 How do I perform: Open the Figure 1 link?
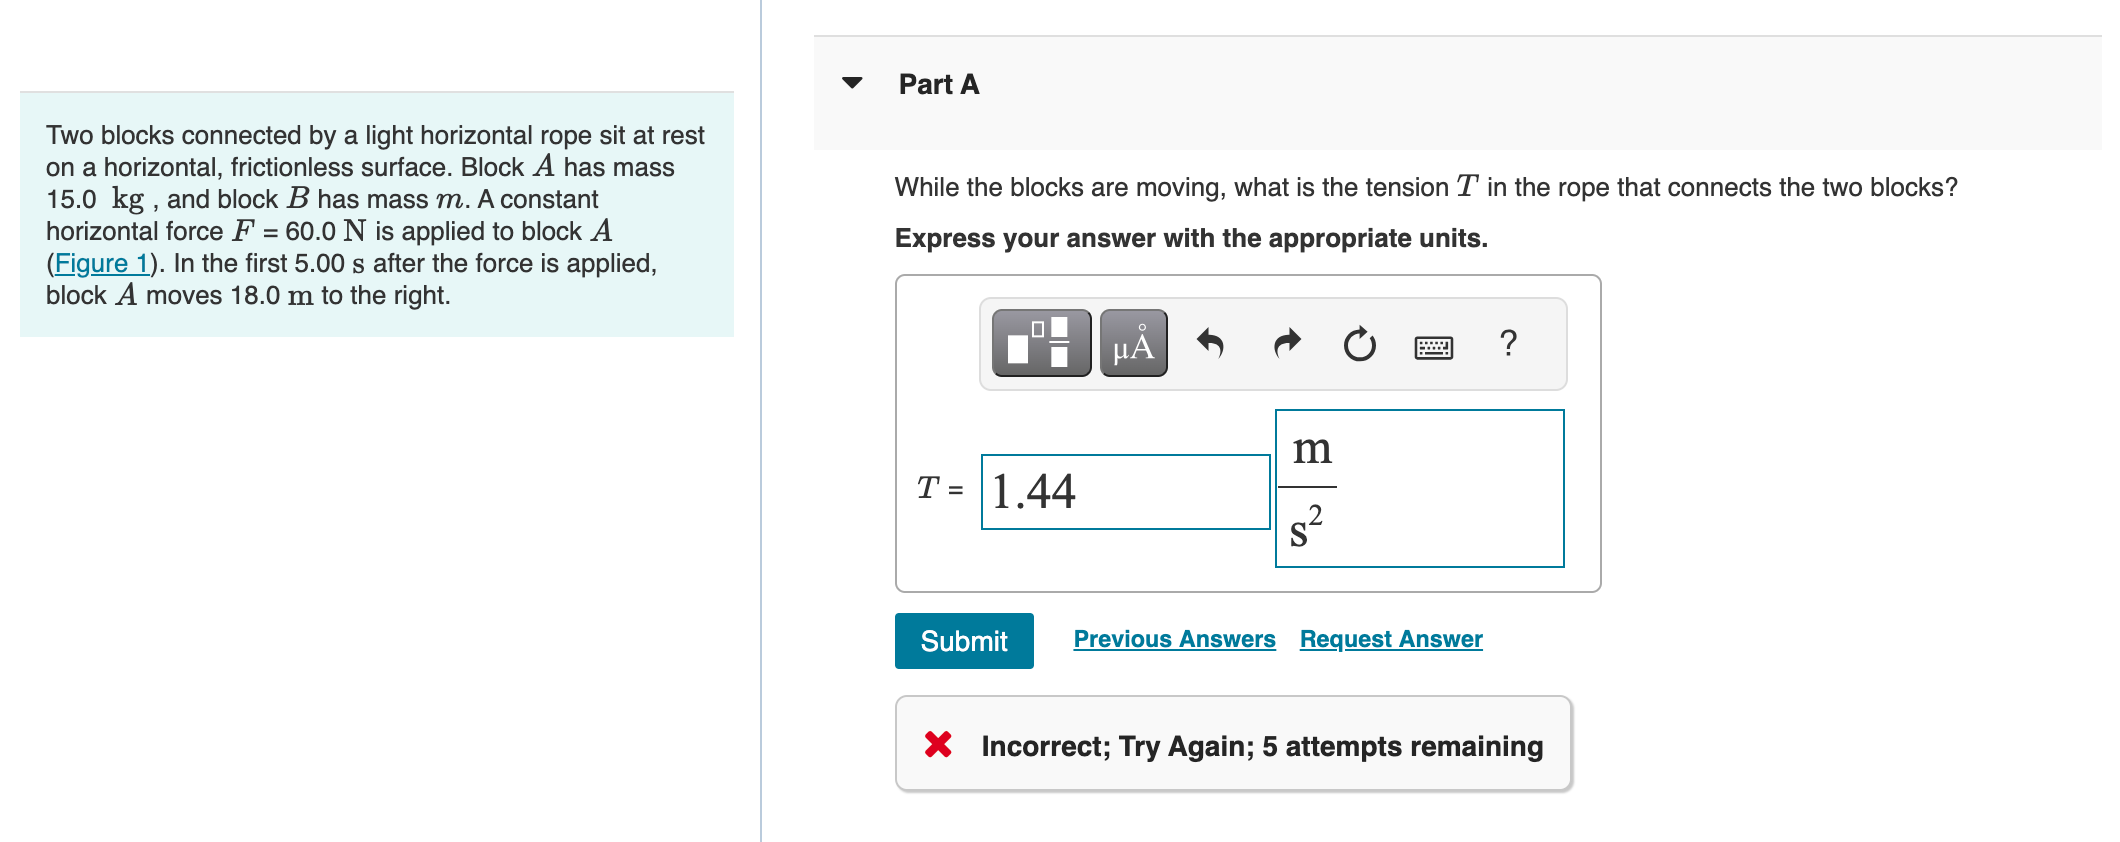(101, 263)
